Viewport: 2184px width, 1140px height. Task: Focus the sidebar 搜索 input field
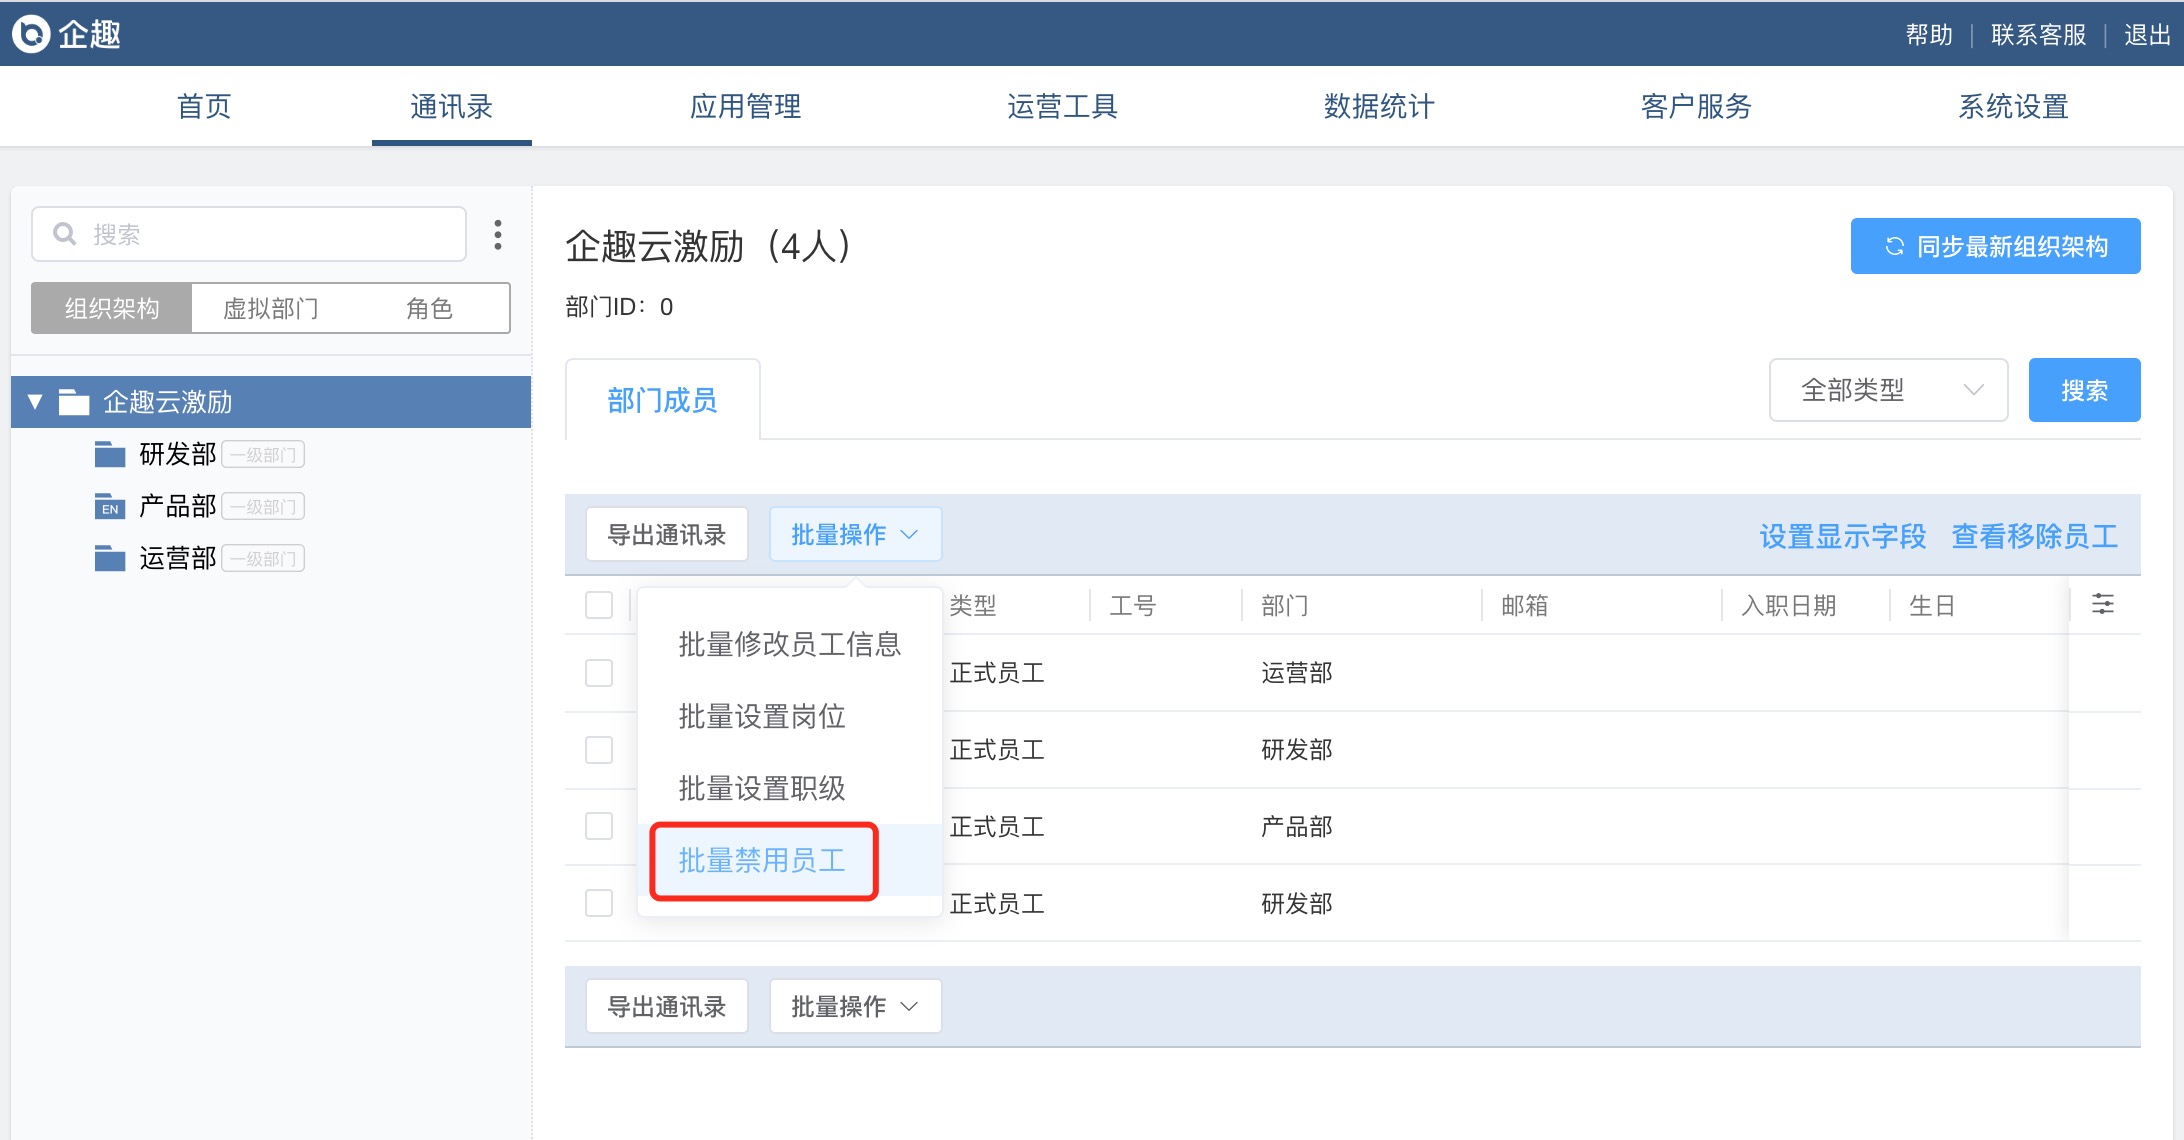click(249, 234)
